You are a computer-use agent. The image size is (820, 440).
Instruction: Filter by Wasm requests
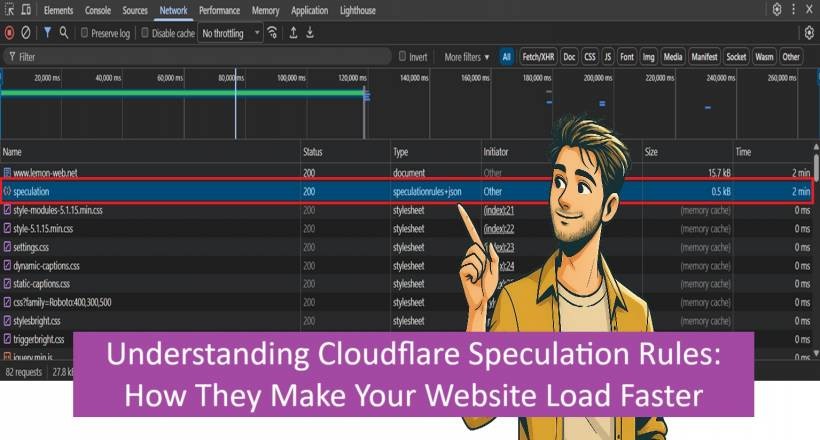click(764, 57)
